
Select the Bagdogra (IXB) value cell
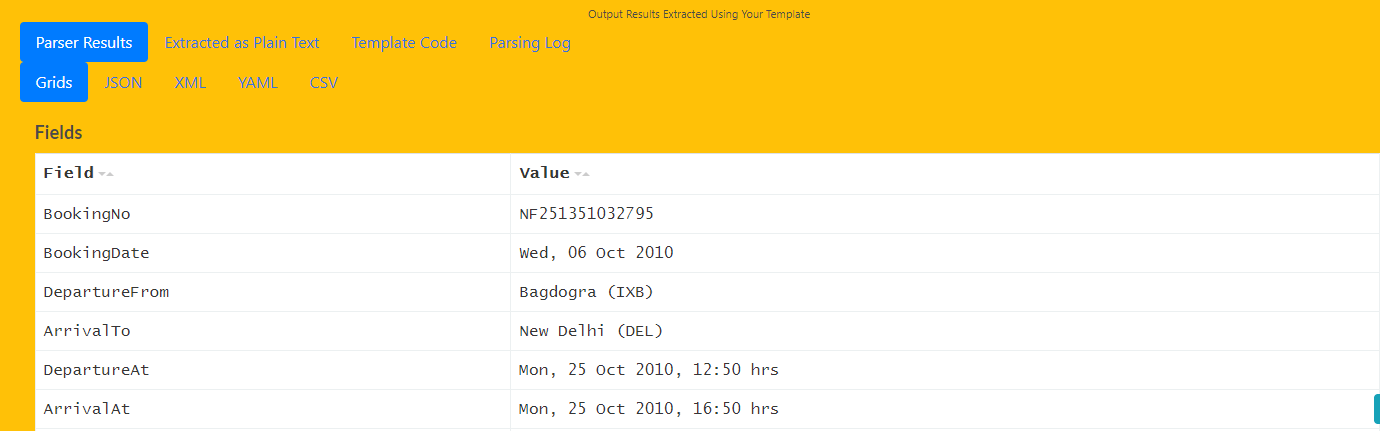[x=945, y=292]
